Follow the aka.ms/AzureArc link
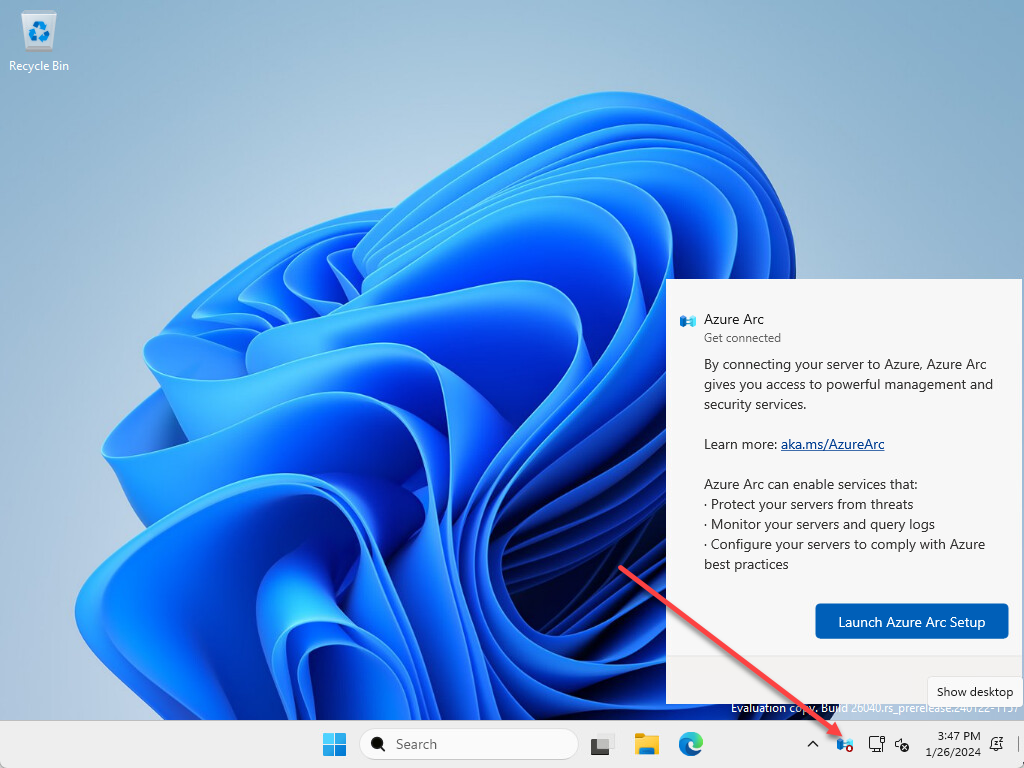The width and height of the screenshot is (1024, 768). click(x=832, y=444)
